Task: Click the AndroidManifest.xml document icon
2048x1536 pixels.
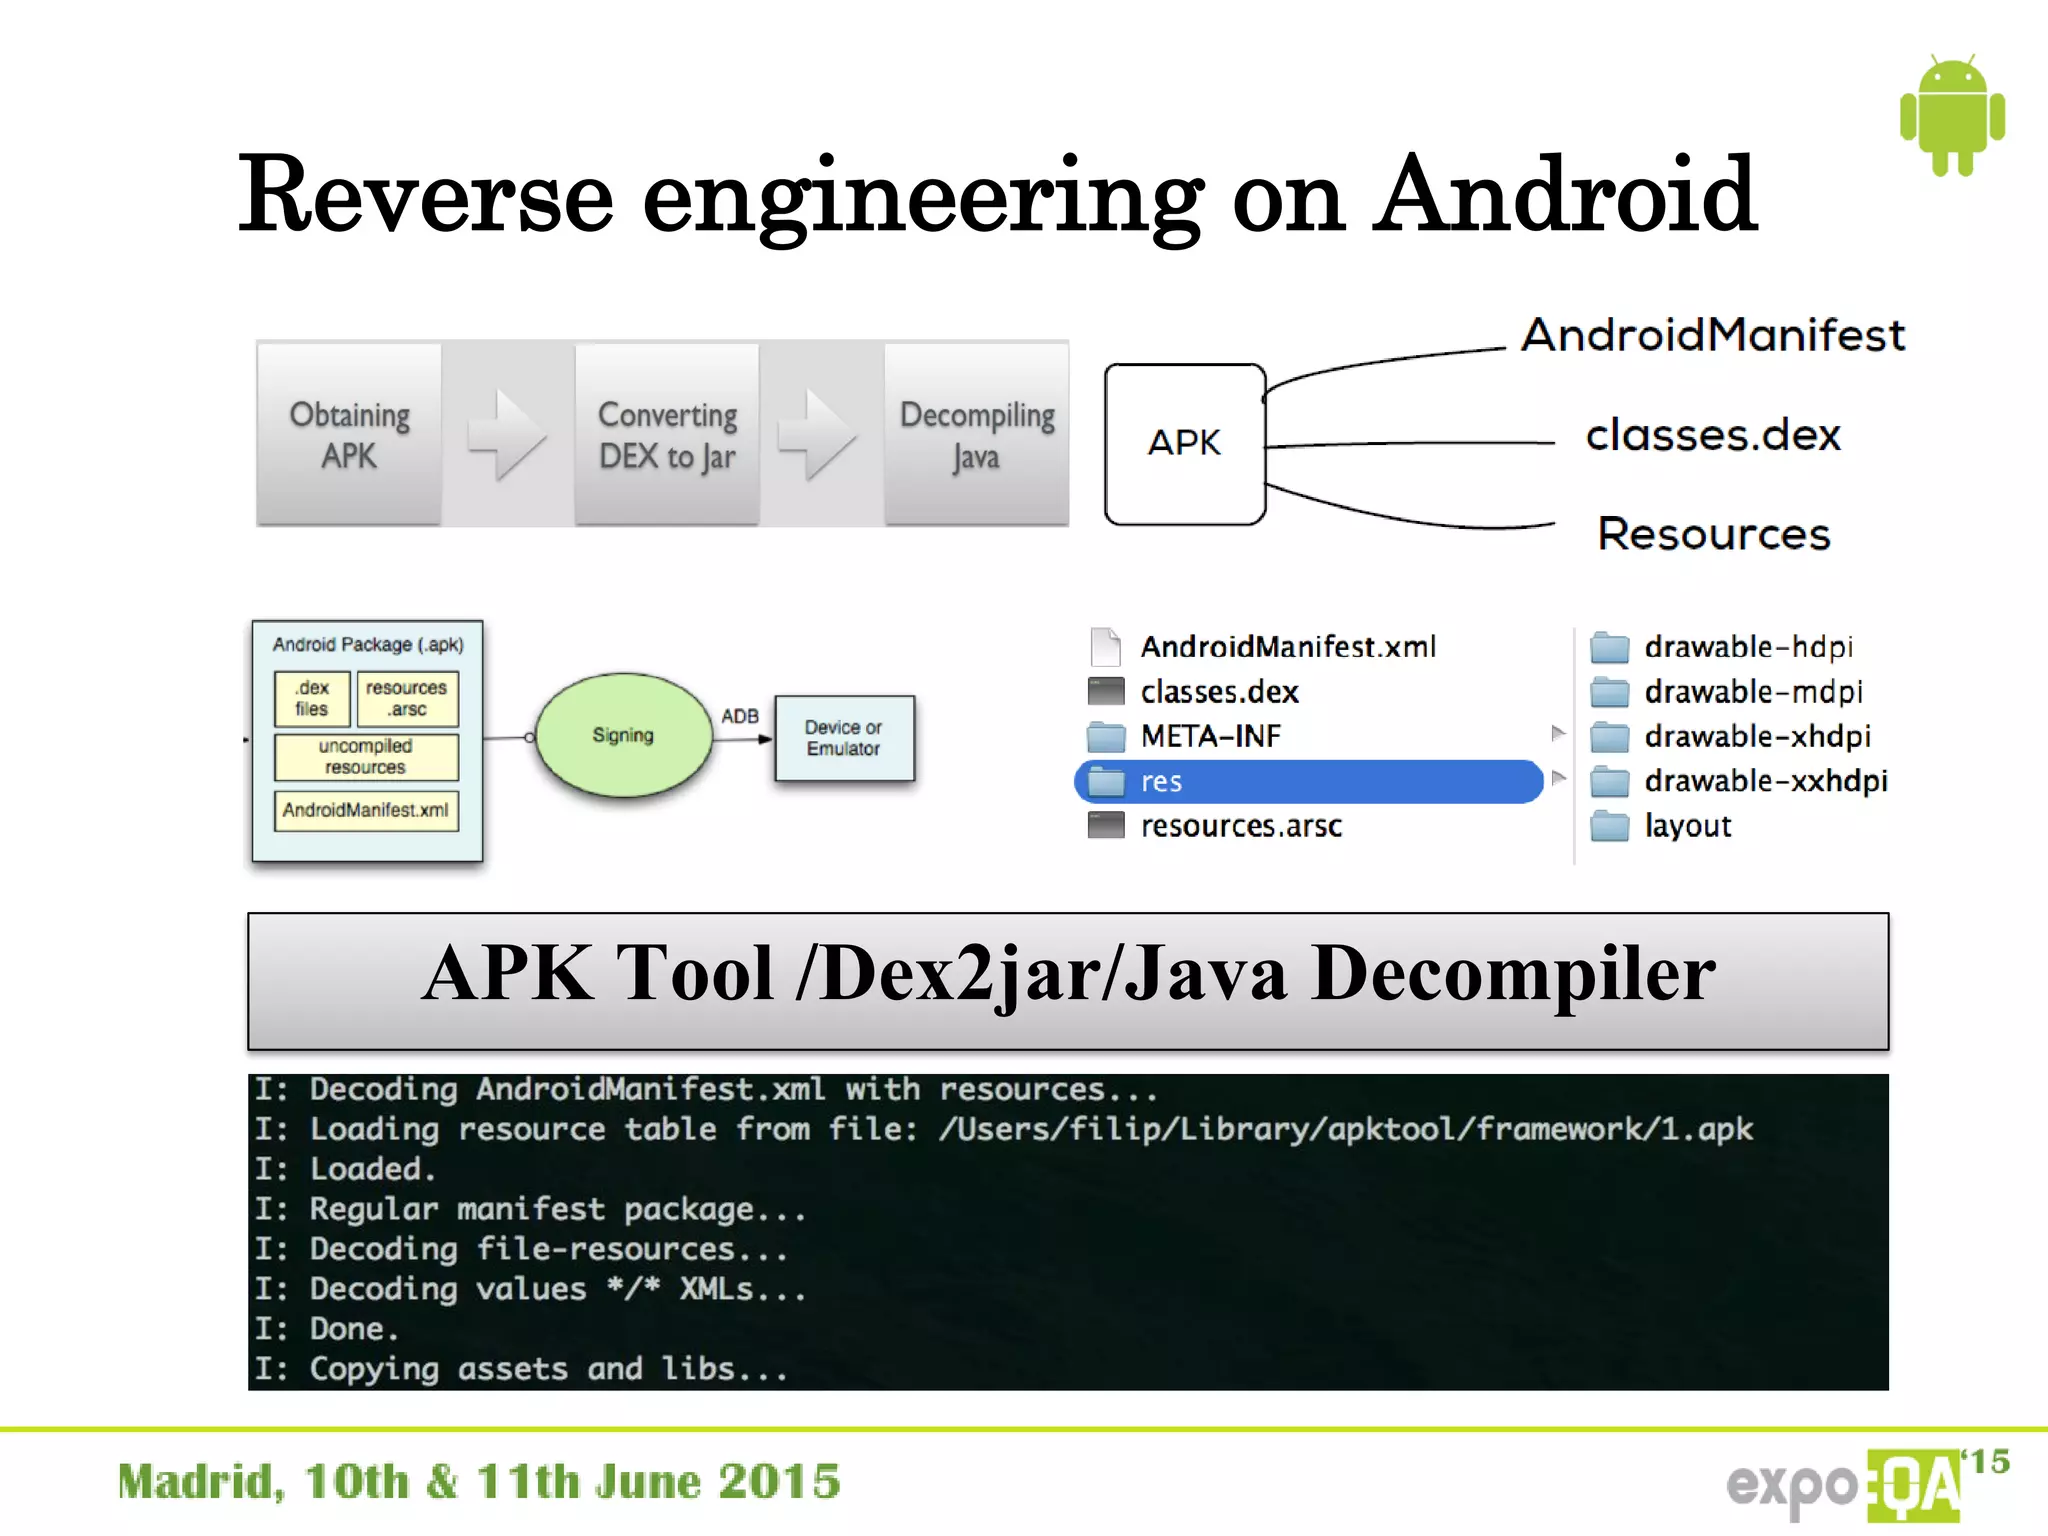Action: pyautogui.click(x=1105, y=647)
